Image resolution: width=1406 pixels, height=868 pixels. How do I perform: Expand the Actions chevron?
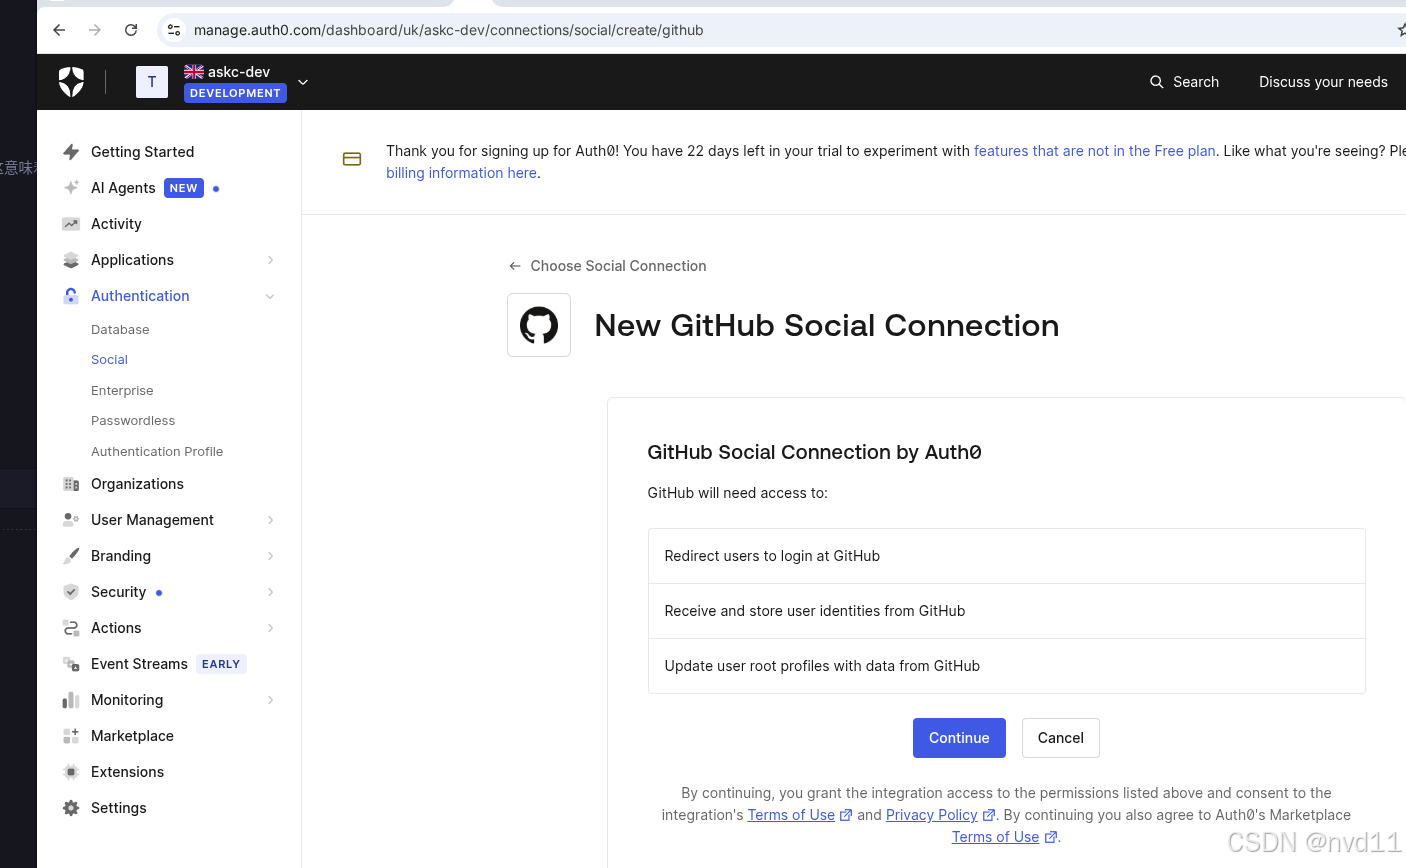[x=271, y=628]
